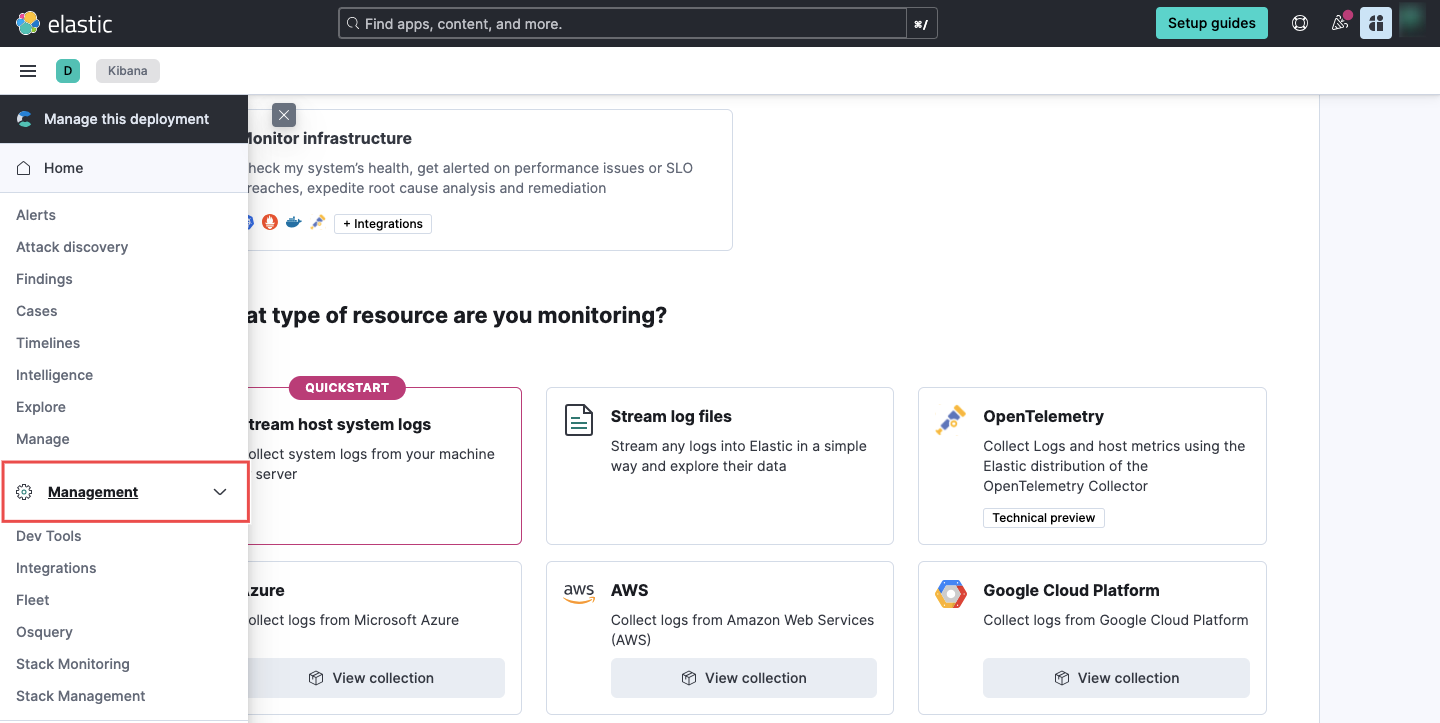Open the deployment switcher labeled D
This screenshot has height=723, width=1440.
coord(68,70)
